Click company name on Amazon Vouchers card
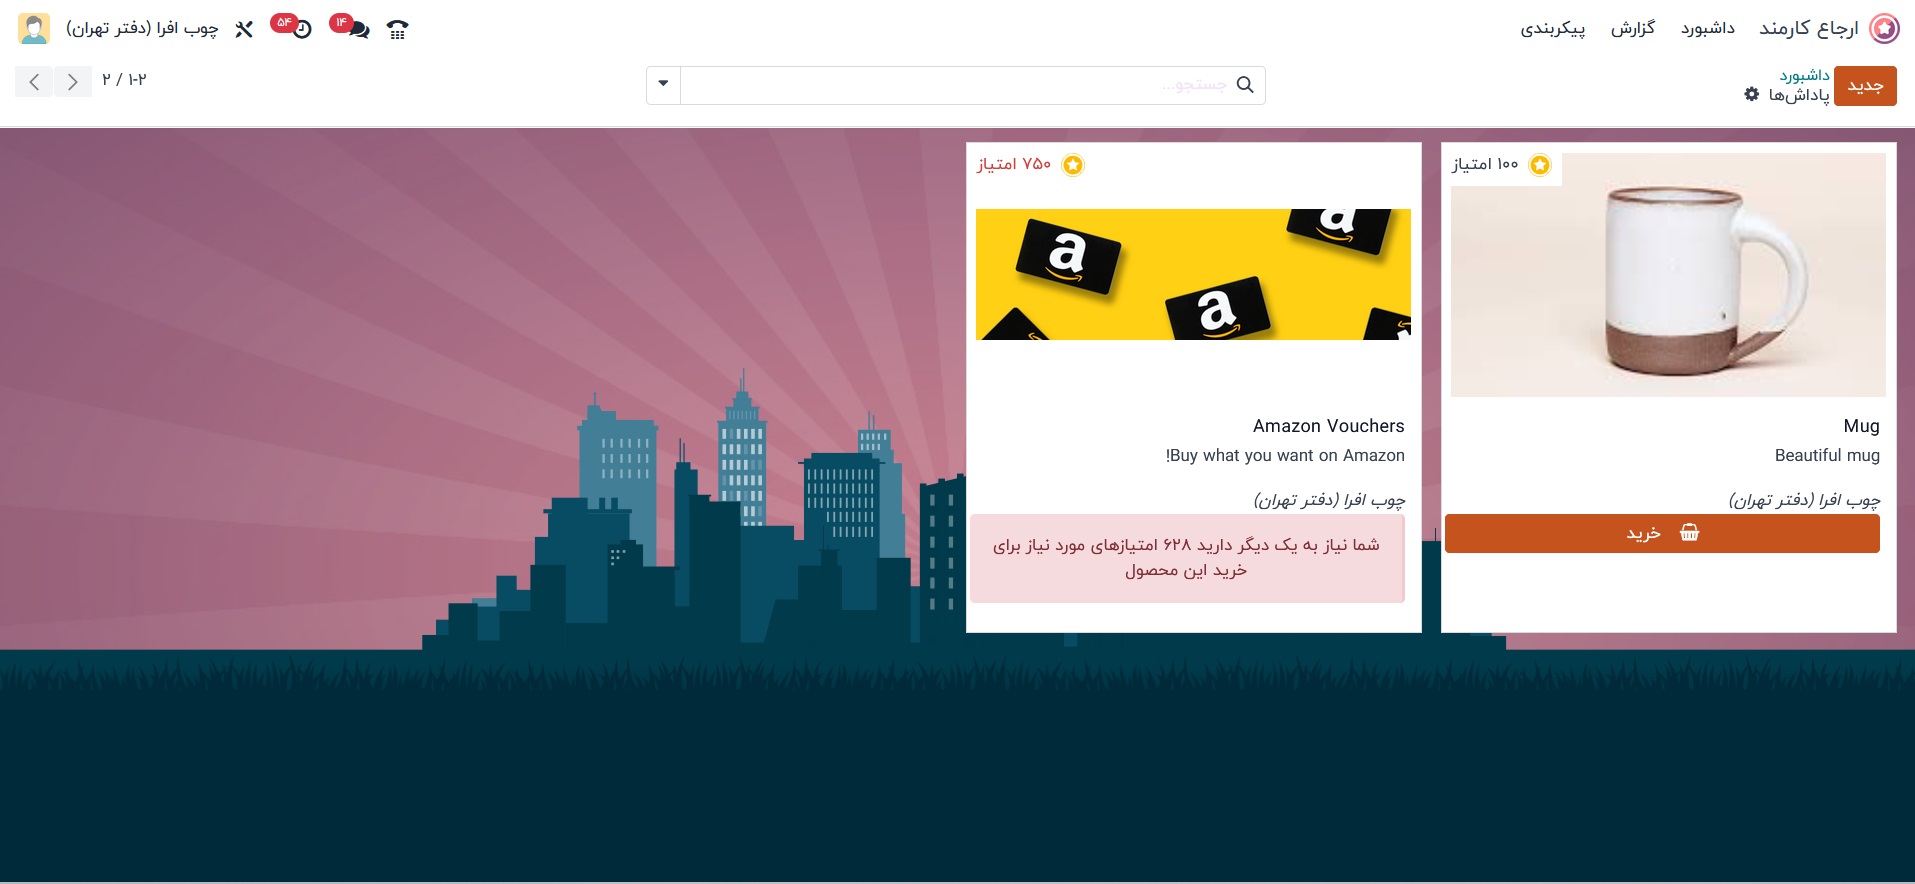Viewport: 1915px width, 884px height. (x=1329, y=499)
